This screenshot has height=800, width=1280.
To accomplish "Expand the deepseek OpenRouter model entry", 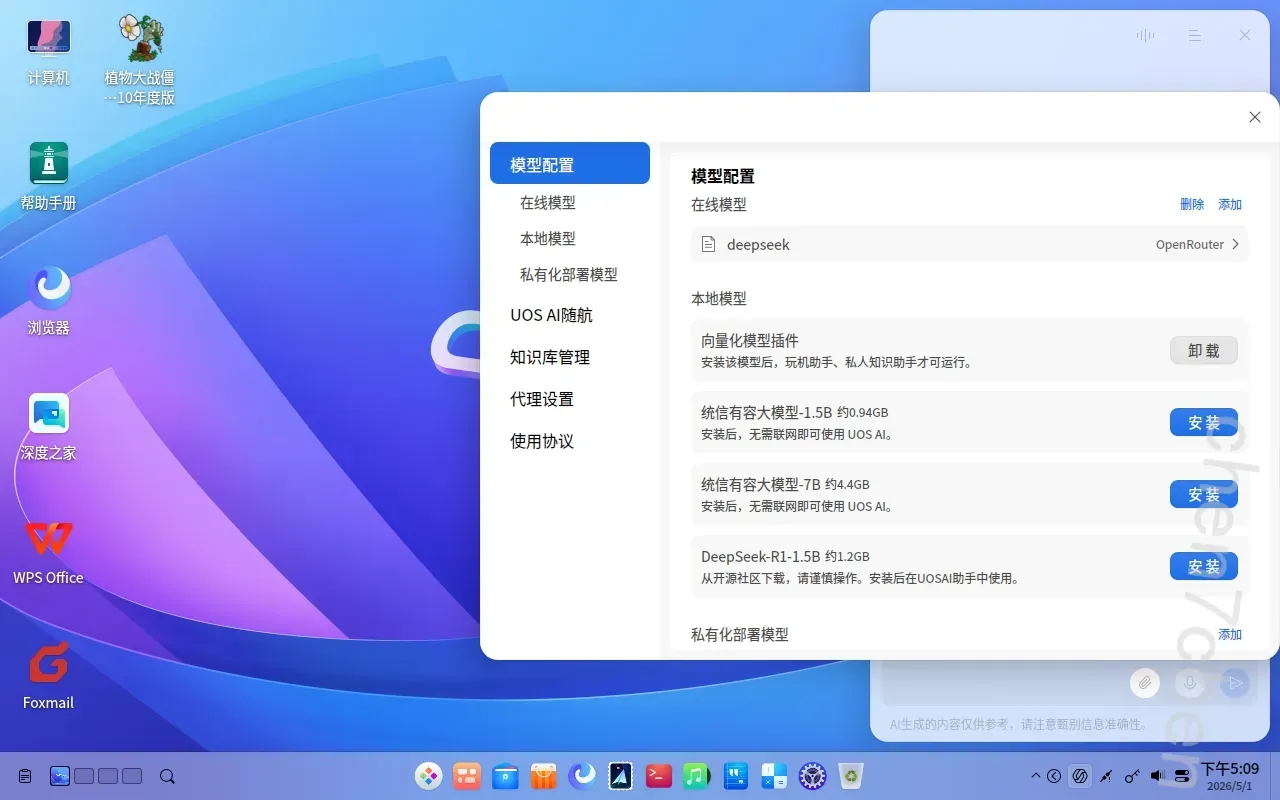I will click(x=969, y=244).
